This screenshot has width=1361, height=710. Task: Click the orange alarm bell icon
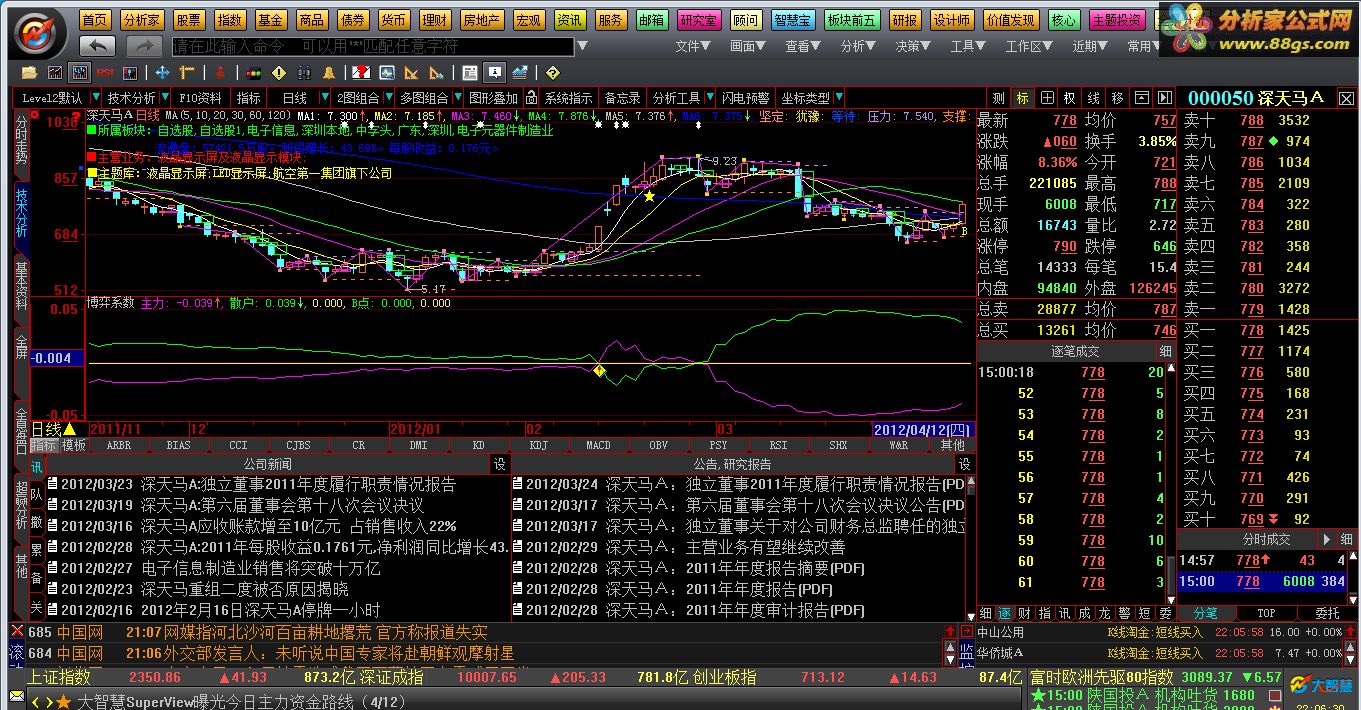coord(328,73)
